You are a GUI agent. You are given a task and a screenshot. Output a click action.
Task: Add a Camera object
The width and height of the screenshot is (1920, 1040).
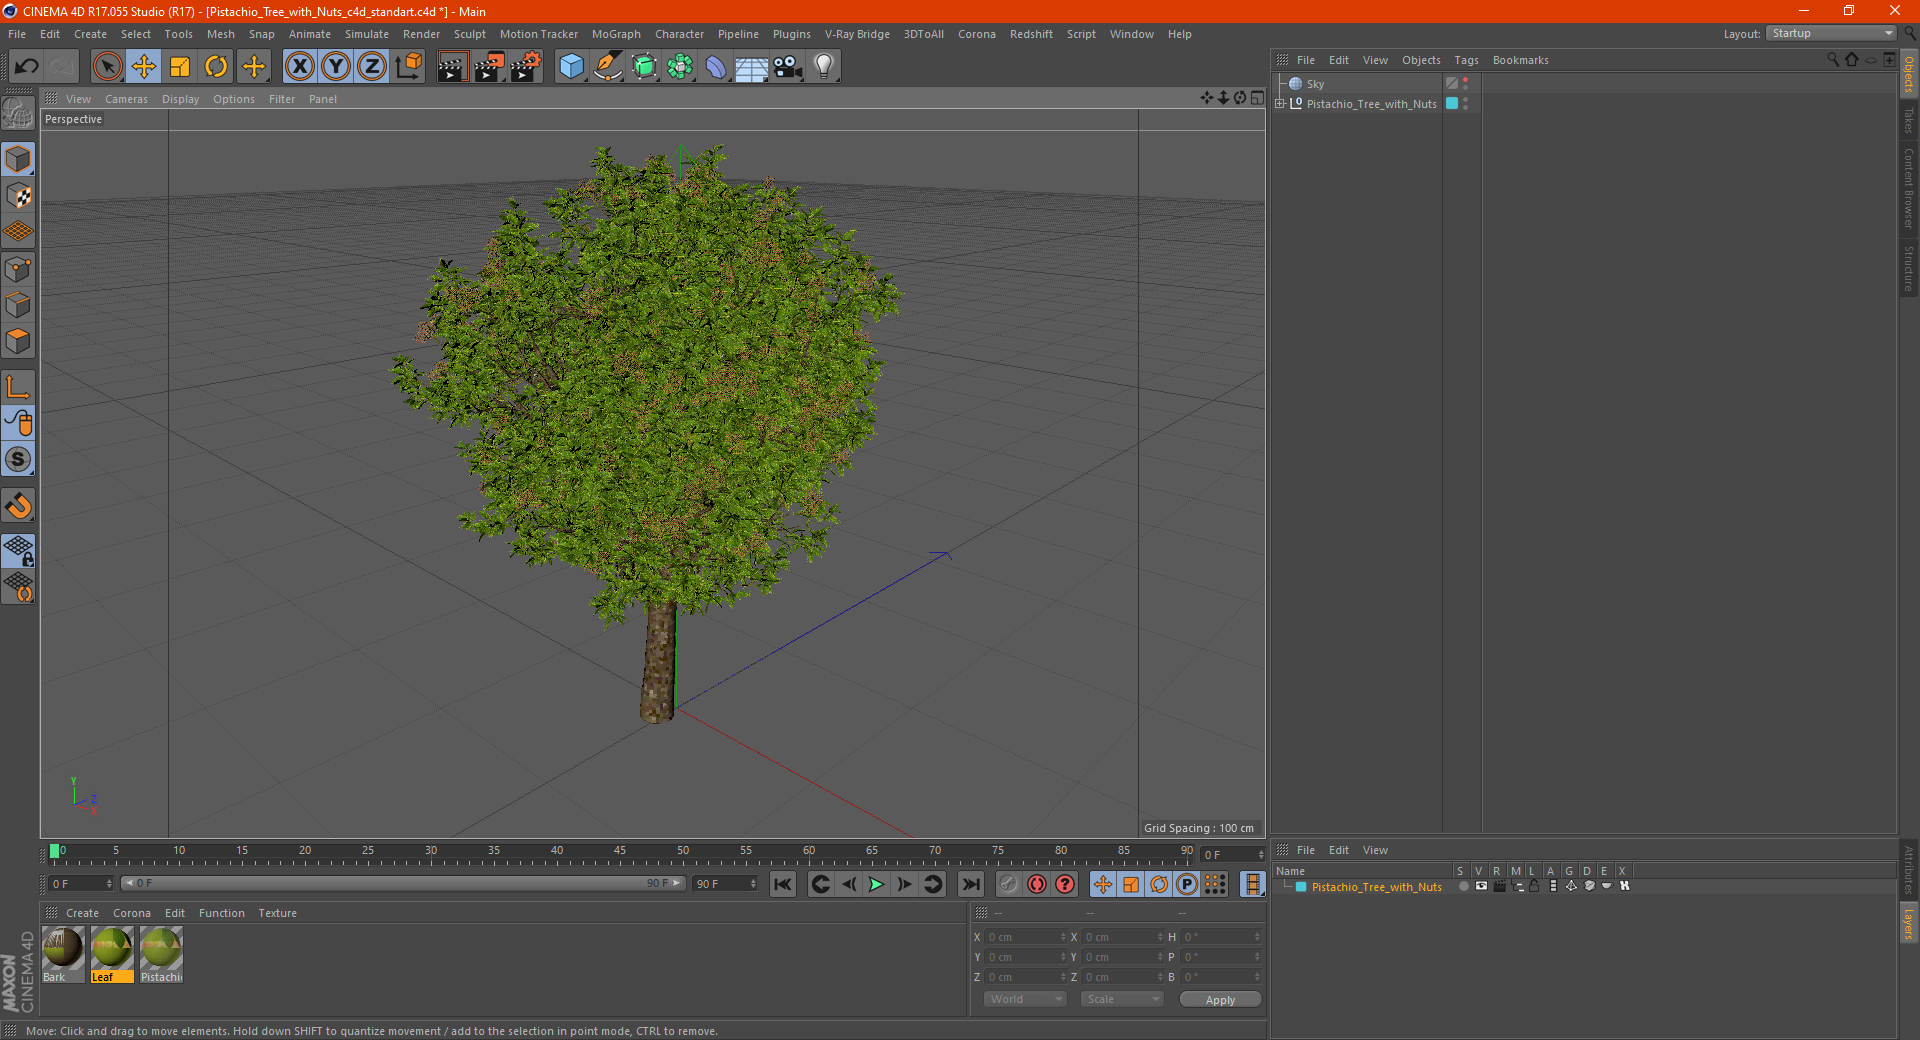788,67
